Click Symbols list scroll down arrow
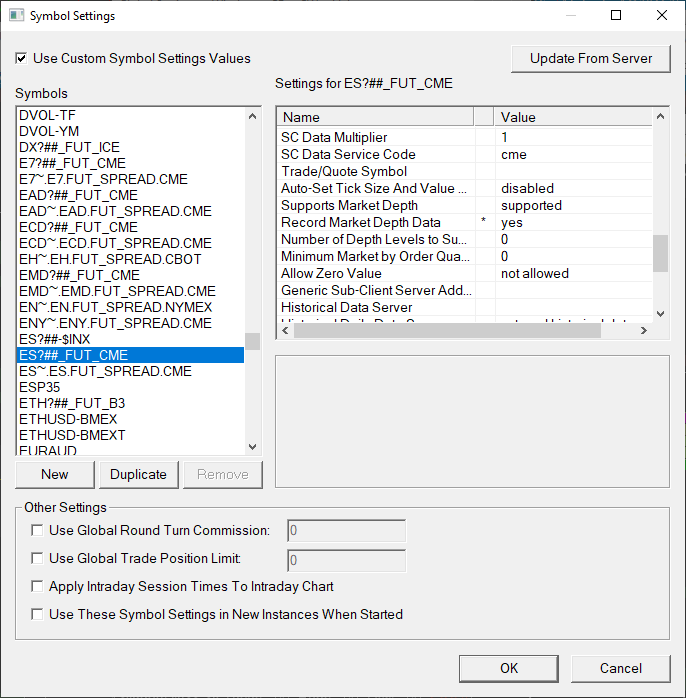The image size is (686, 698). [252, 446]
